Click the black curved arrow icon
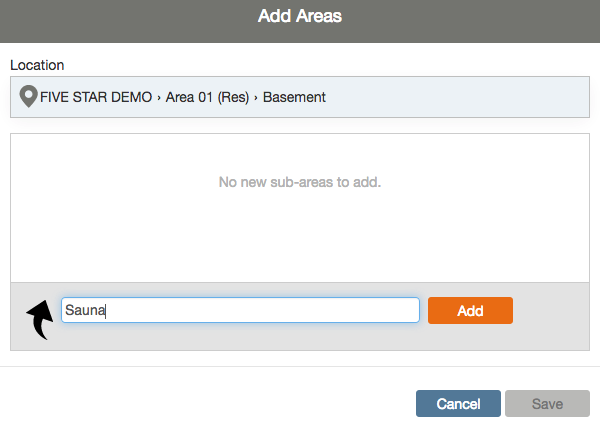 click(x=40, y=320)
